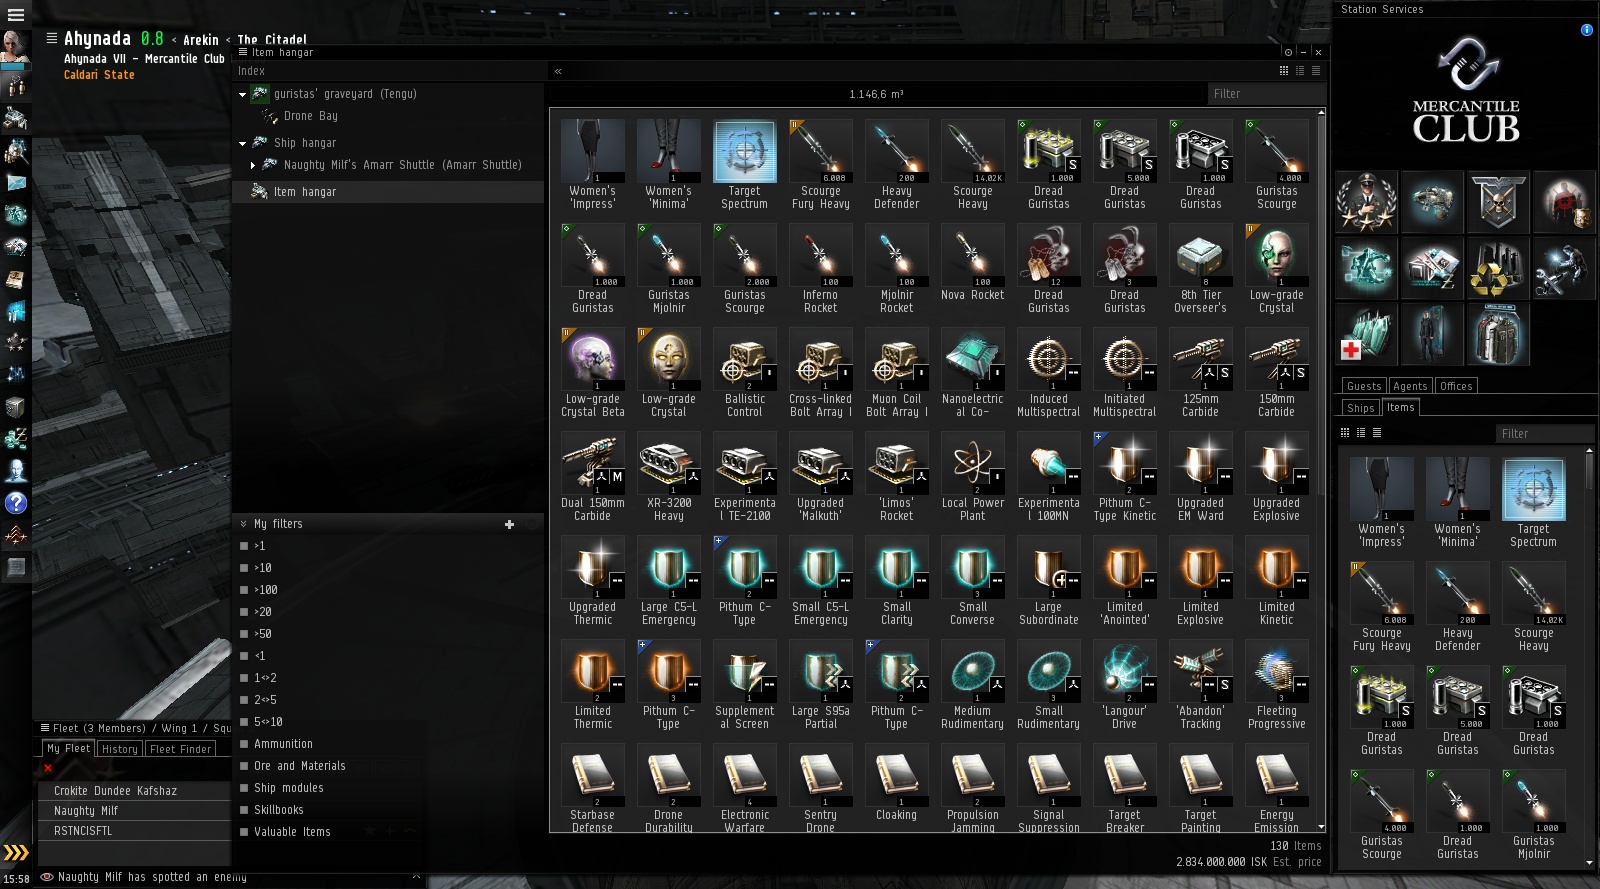Open the clothing store jackets icon

pos(1498,334)
